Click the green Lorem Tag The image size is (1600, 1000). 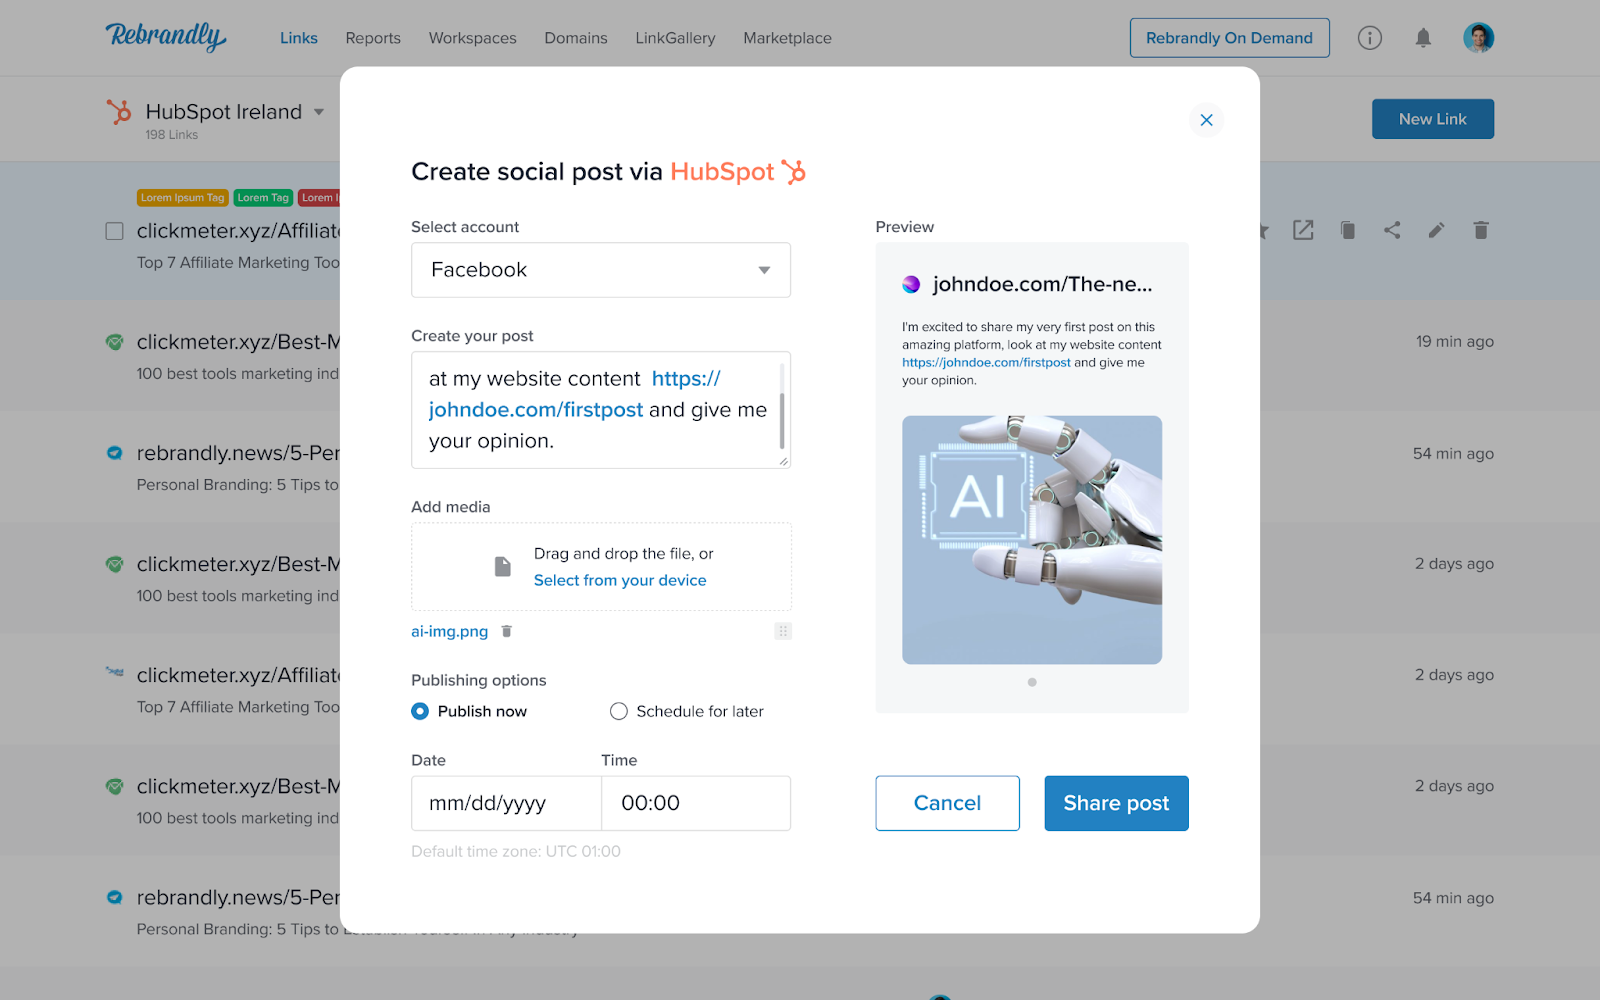263,198
